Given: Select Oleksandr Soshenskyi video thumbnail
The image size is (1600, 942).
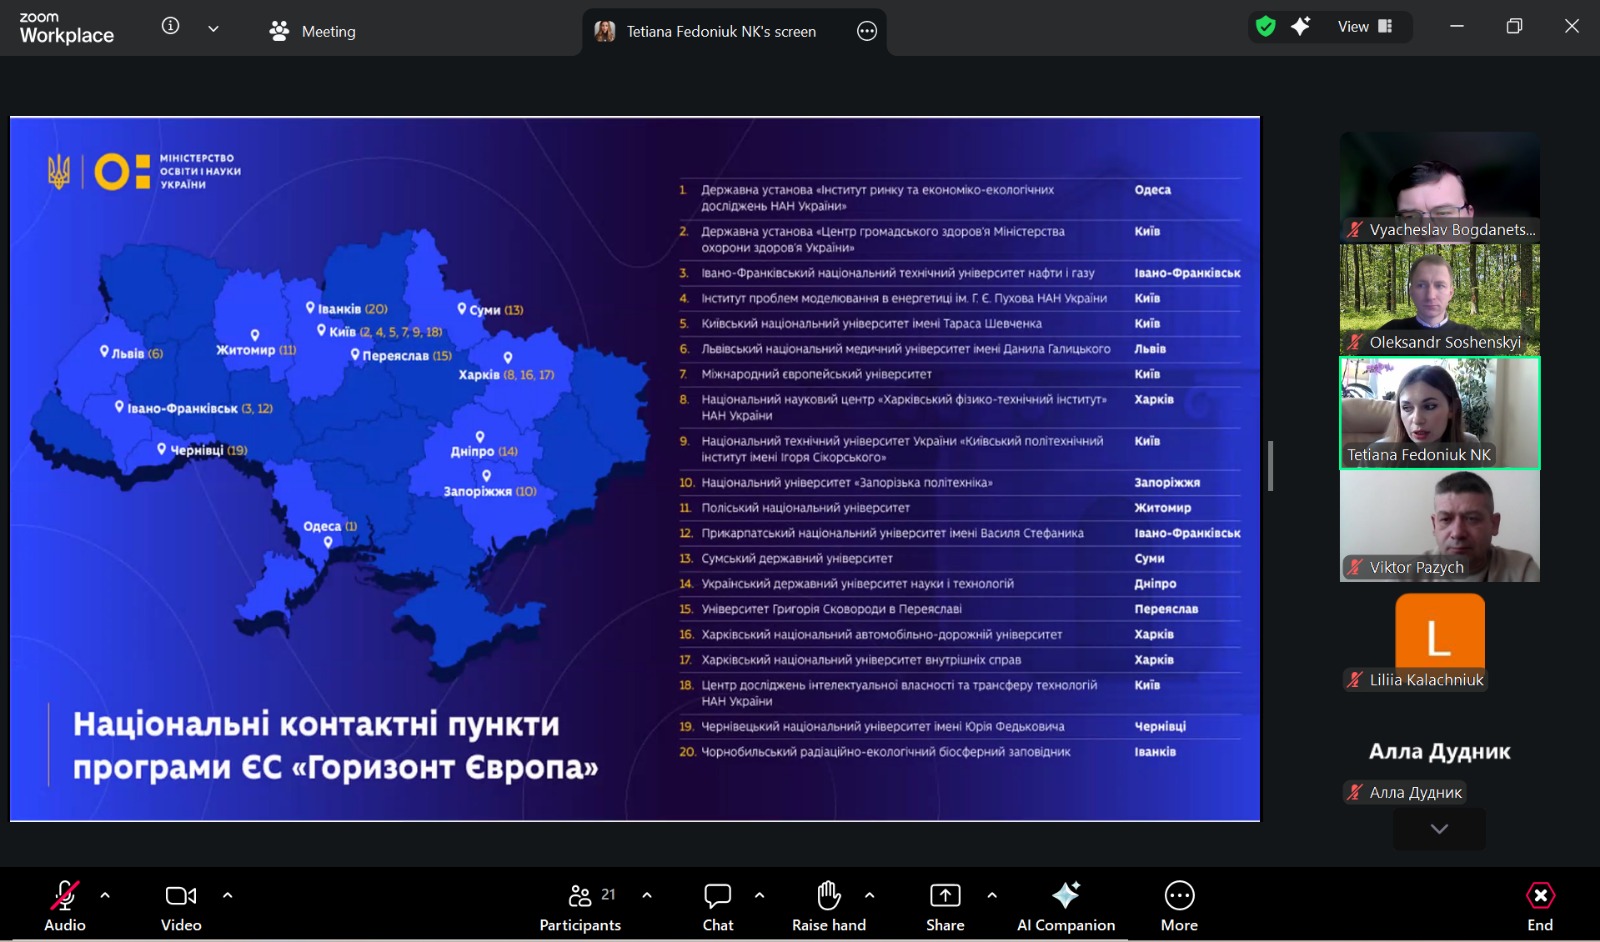Looking at the screenshot, I should pyautogui.click(x=1440, y=300).
